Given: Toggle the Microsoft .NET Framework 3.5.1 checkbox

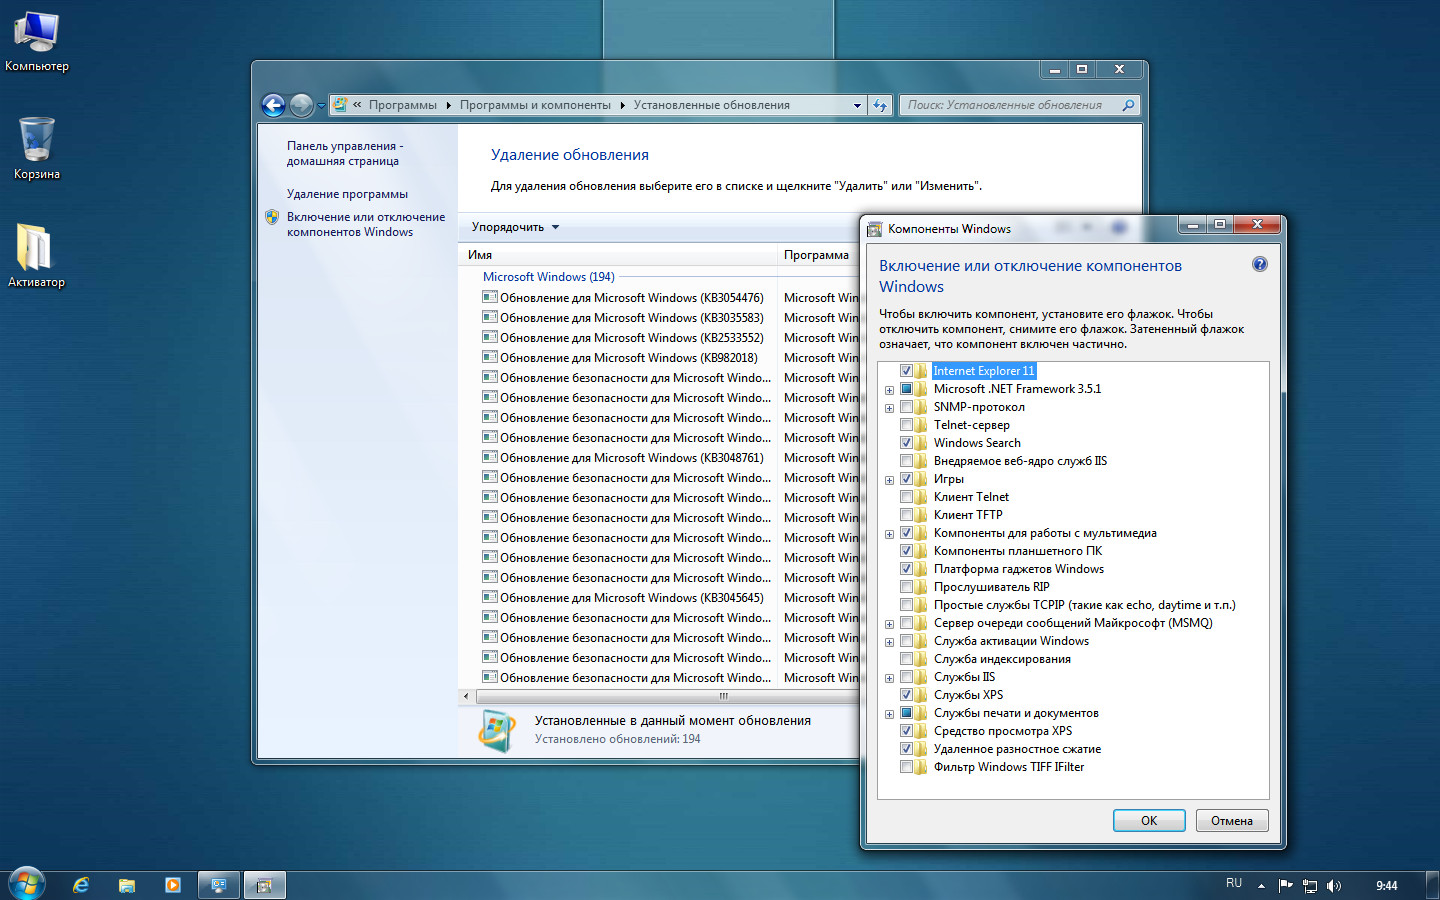Looking at the screenshot, I should point(906,389).
